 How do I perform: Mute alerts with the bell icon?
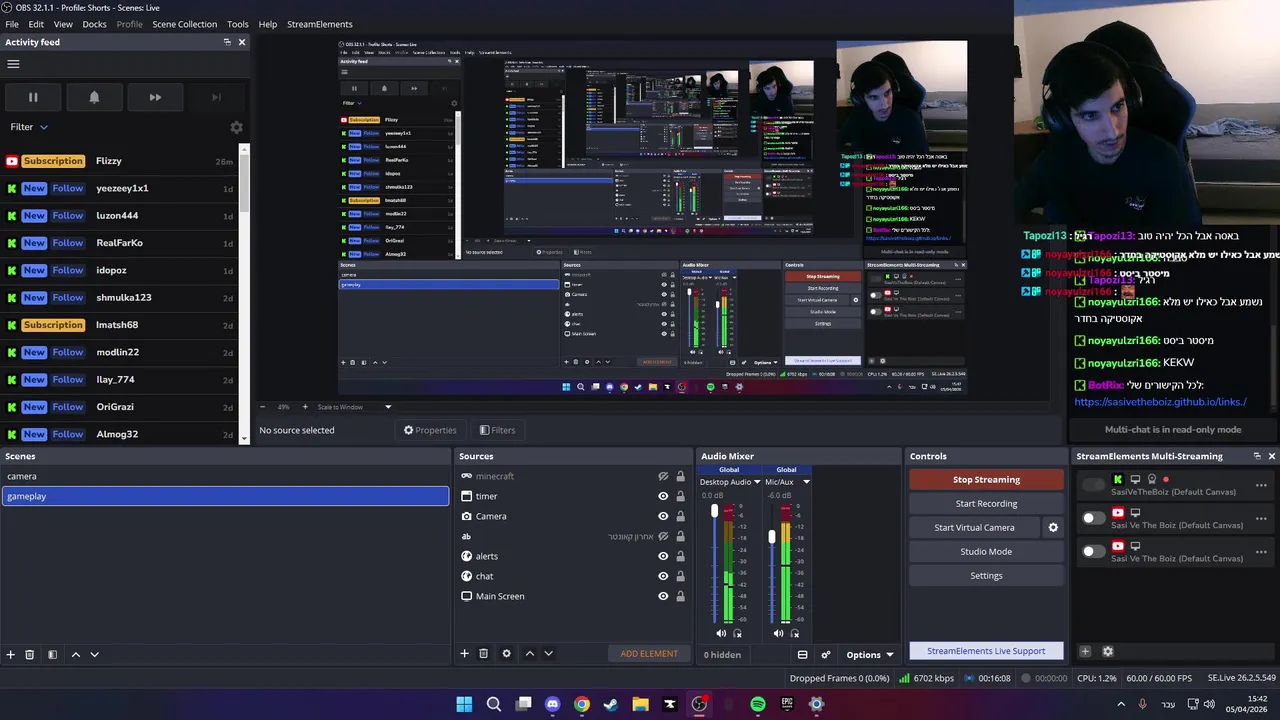tap(94, 97)
